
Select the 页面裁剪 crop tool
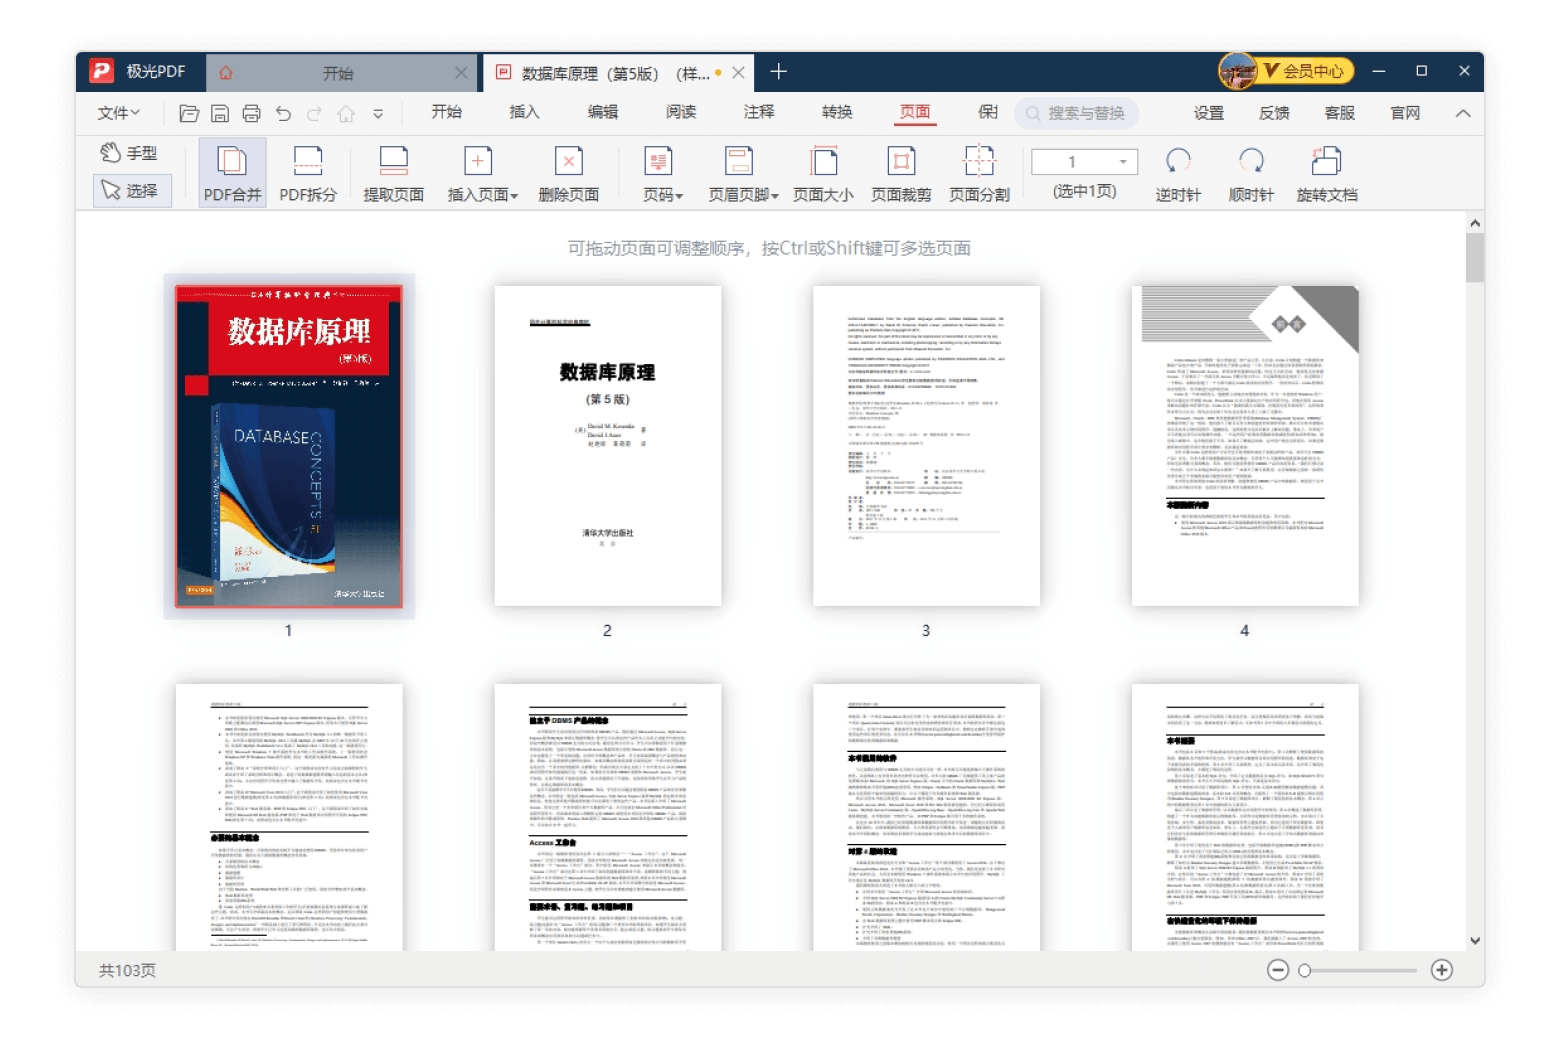point(901,172)
